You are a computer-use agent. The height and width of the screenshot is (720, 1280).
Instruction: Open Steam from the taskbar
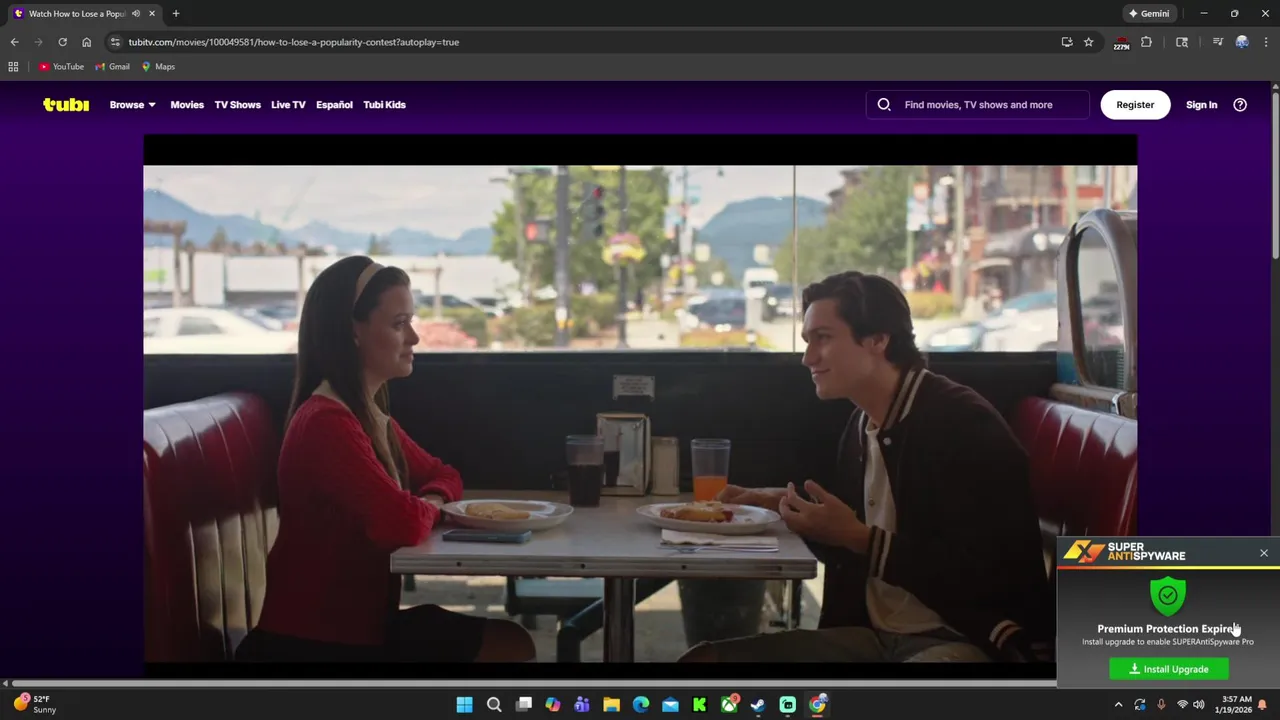[758, 705]
